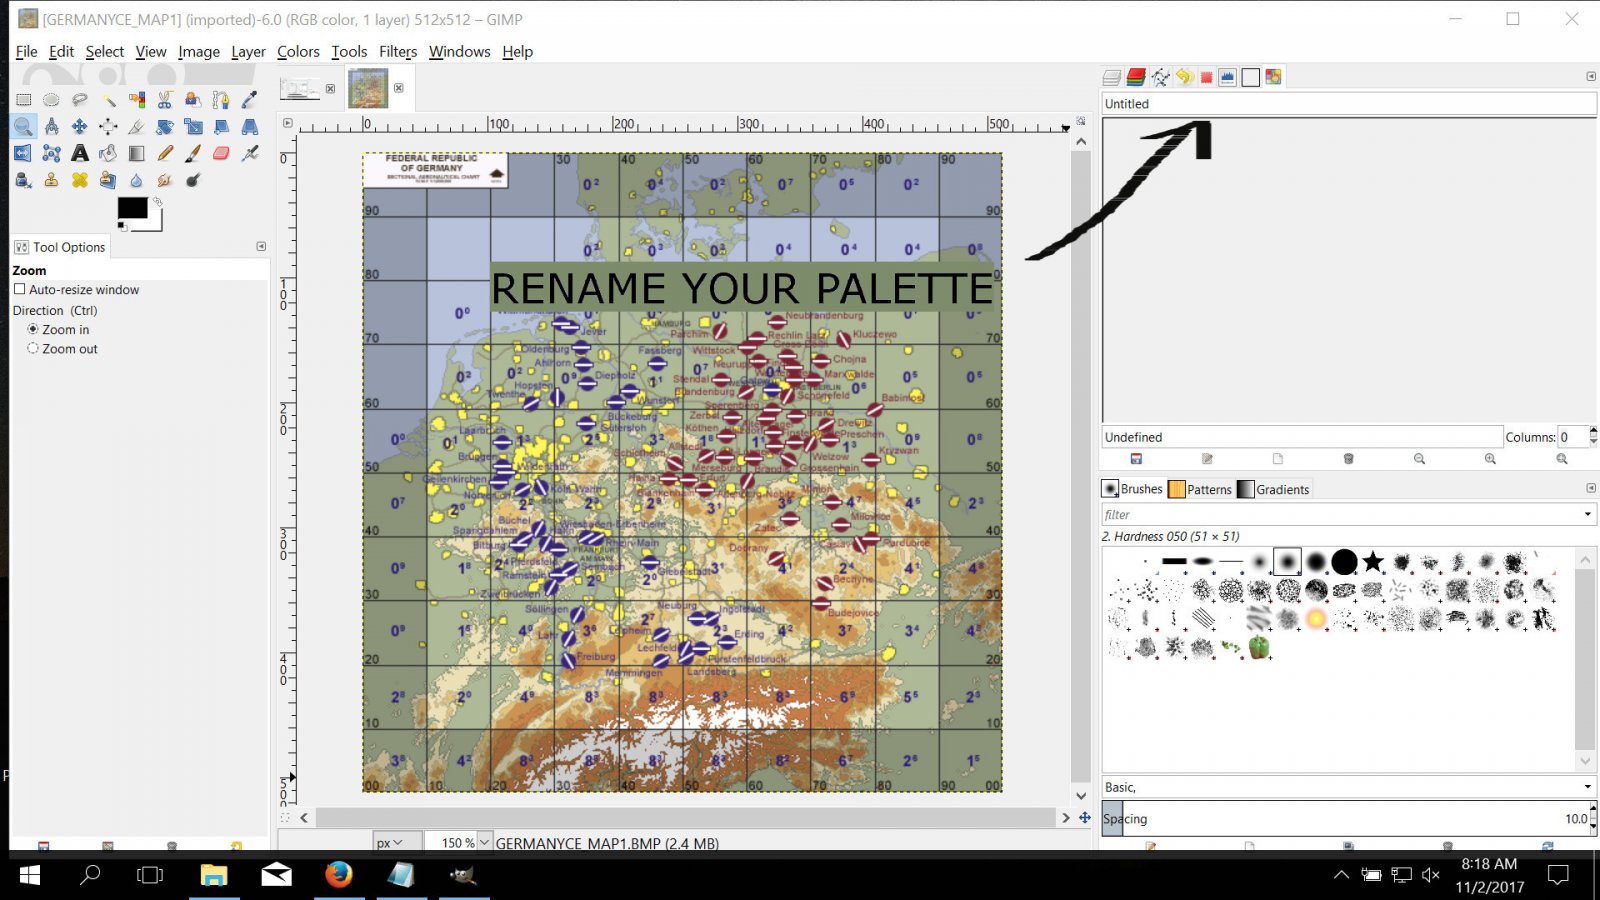Select the Measure compass tool
1600x900 pixels.
[51, 126]
